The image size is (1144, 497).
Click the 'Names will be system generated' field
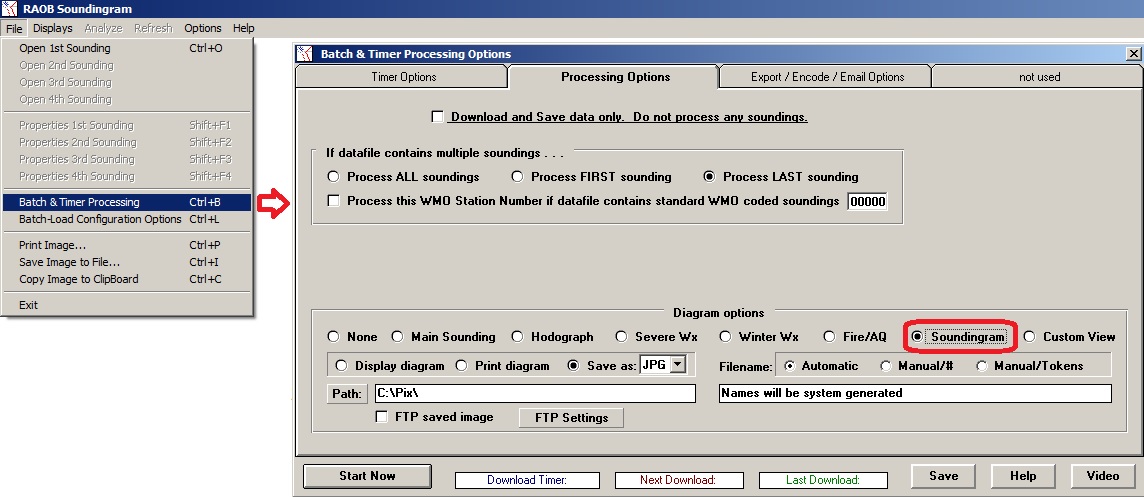[x=915, y=393]
